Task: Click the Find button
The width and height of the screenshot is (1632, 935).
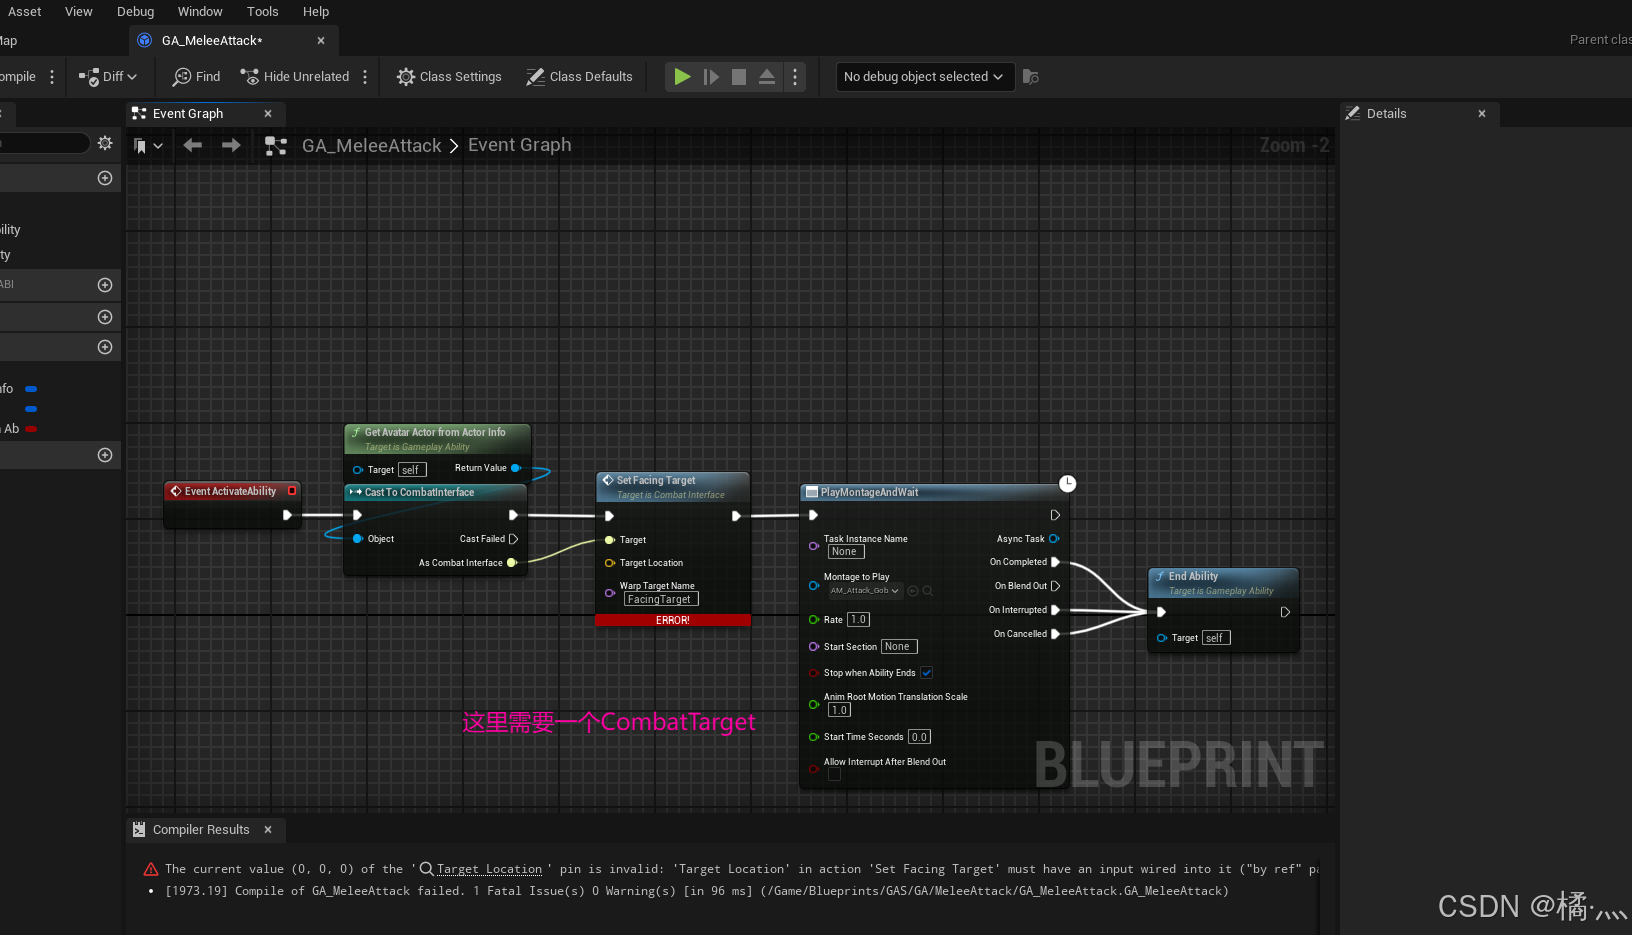Action: (x=196, y=77)
